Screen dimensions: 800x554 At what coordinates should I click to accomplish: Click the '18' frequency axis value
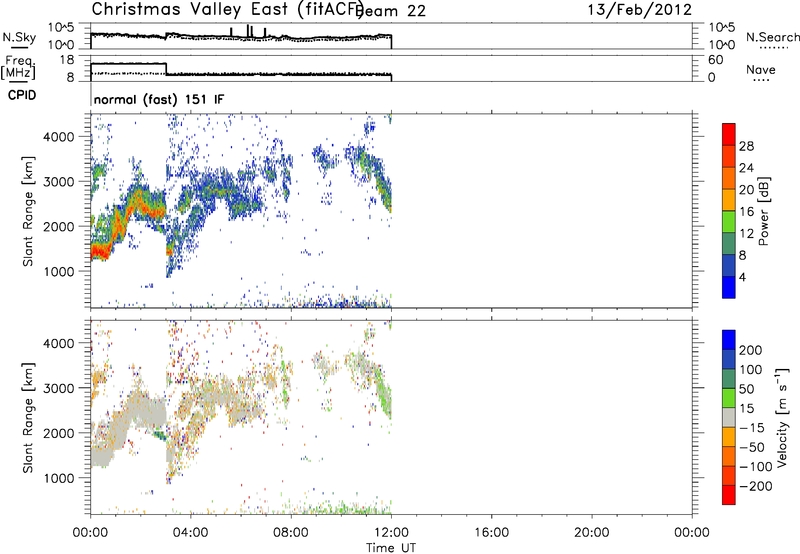(67, 60)
